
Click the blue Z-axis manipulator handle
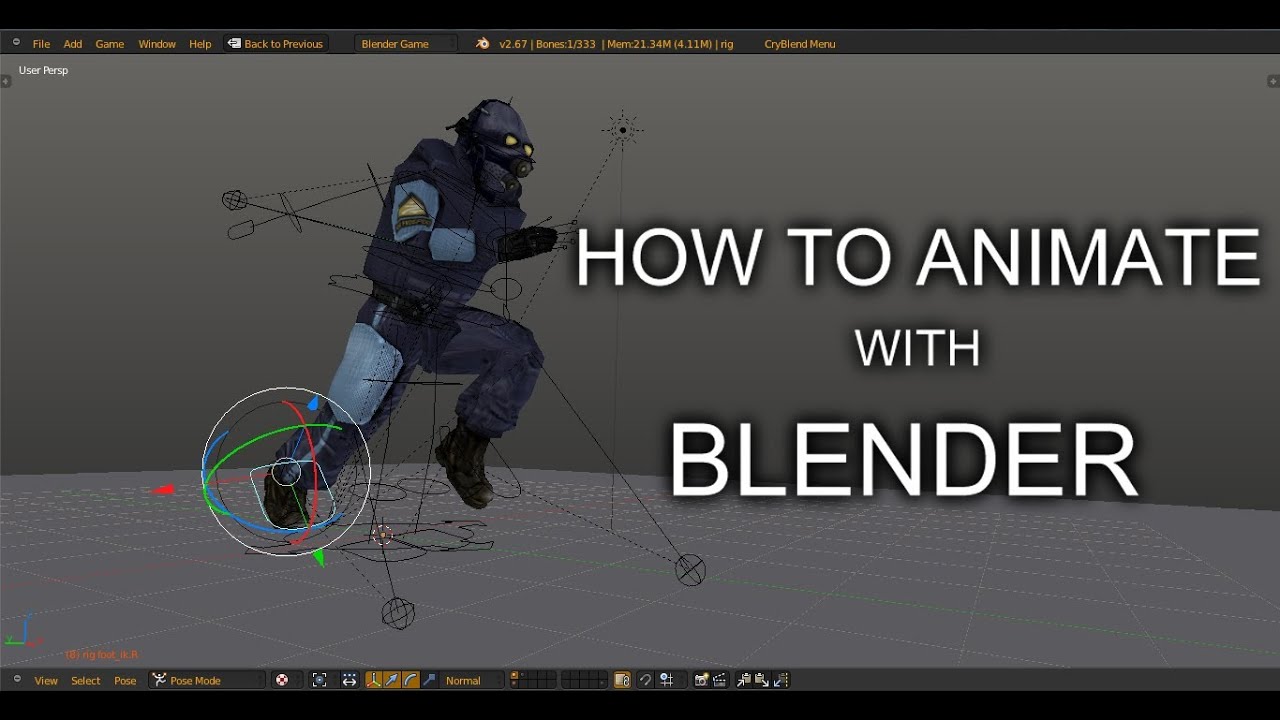(313, 403)
